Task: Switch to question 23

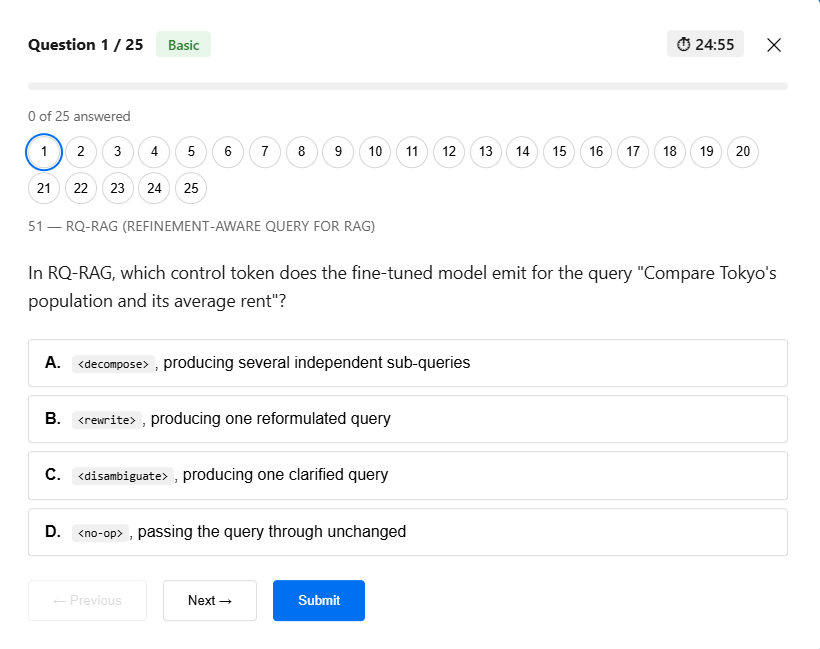Action: [x=118, y=188]
